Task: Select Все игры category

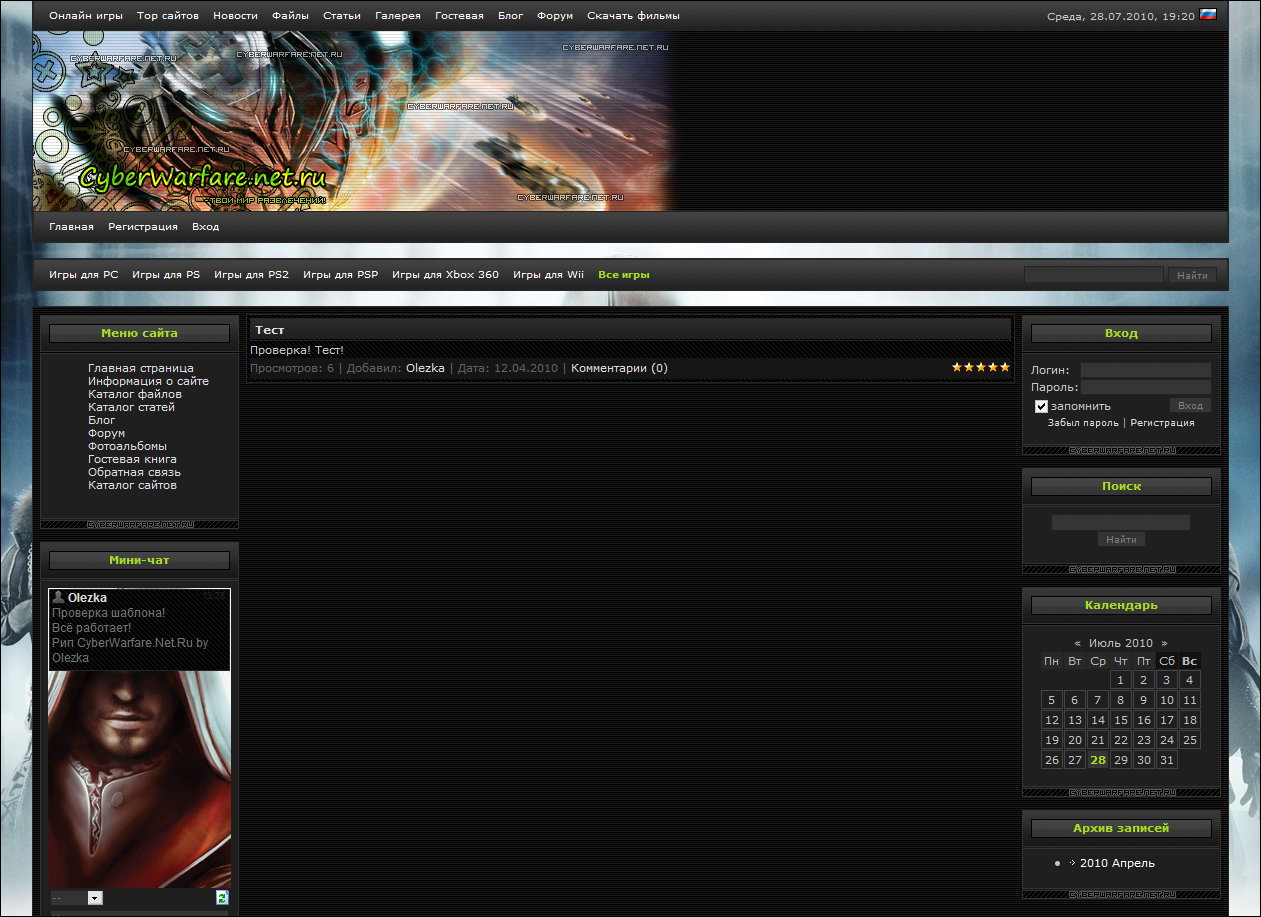Action: pyautogui.click(x=624, y=274)
